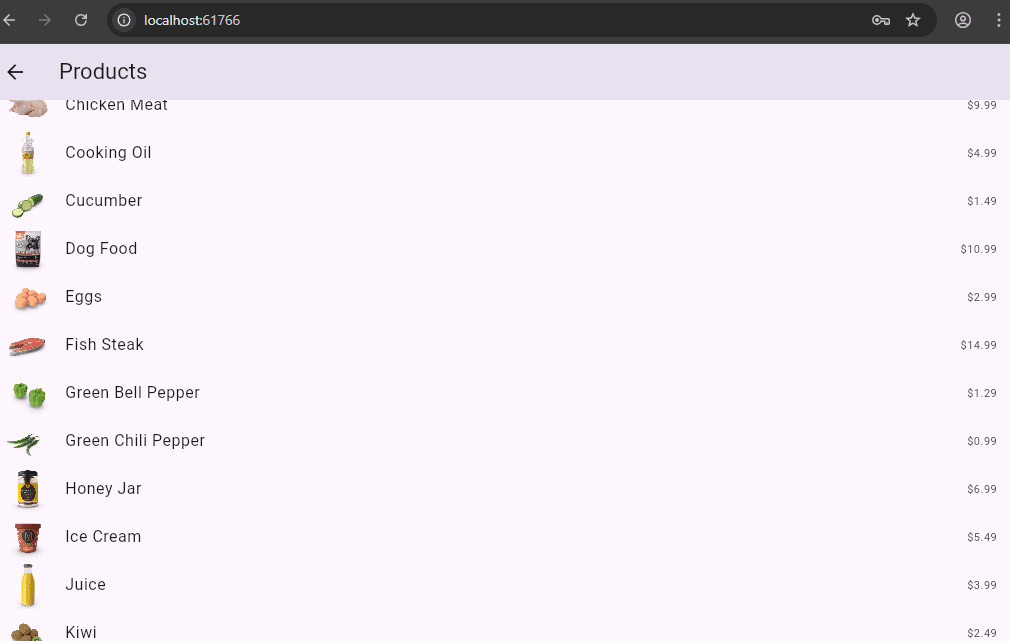View site information icon in address bar
1010x641 pixels.
124,20
